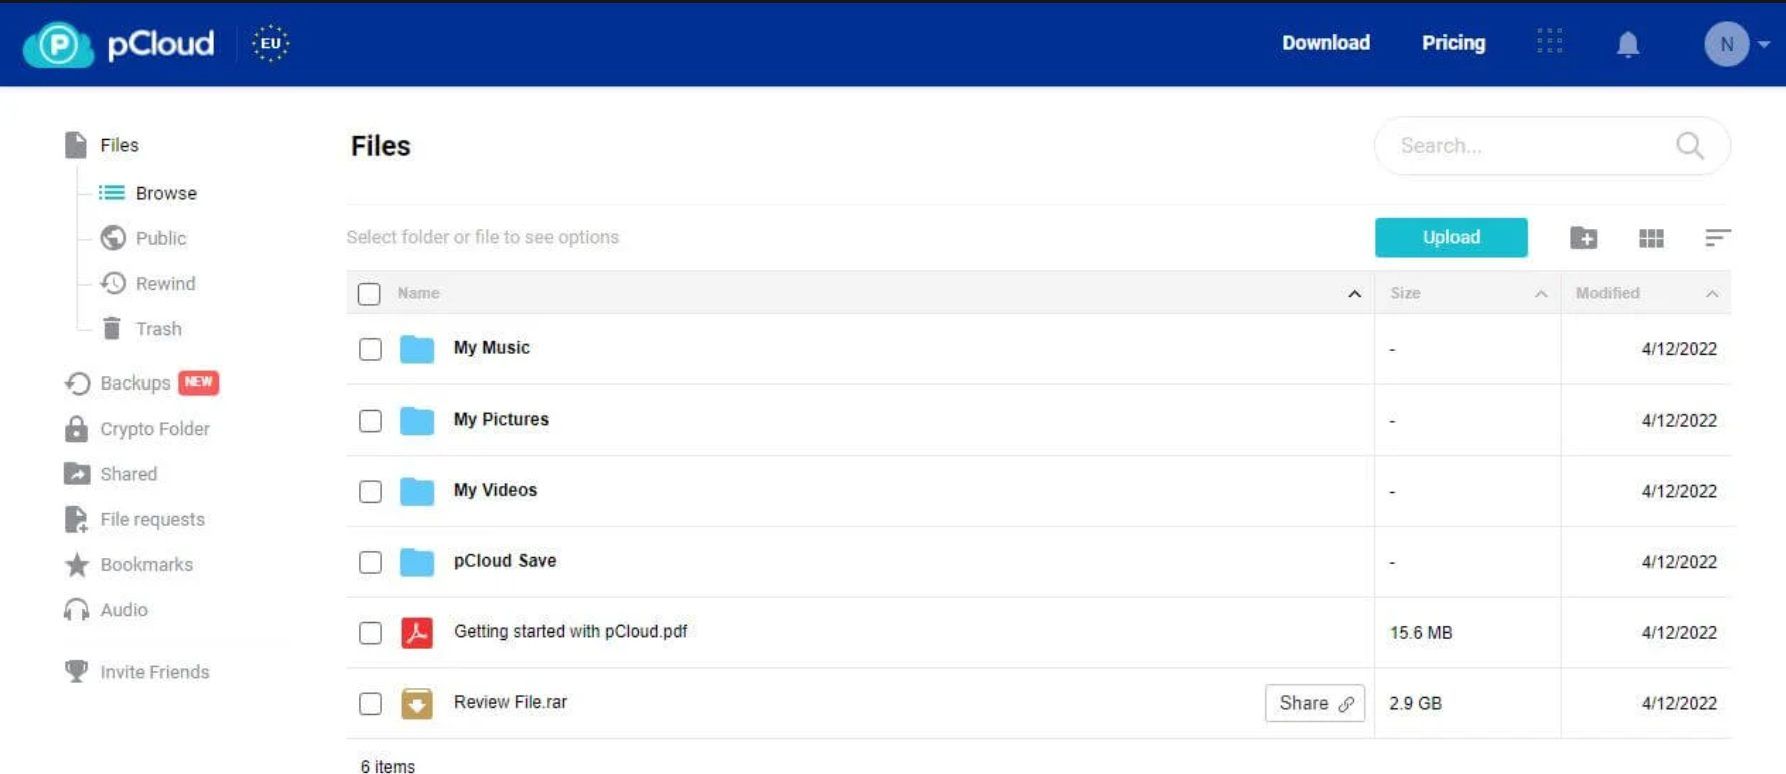Switch to grid view layout

coord(1651,238)
